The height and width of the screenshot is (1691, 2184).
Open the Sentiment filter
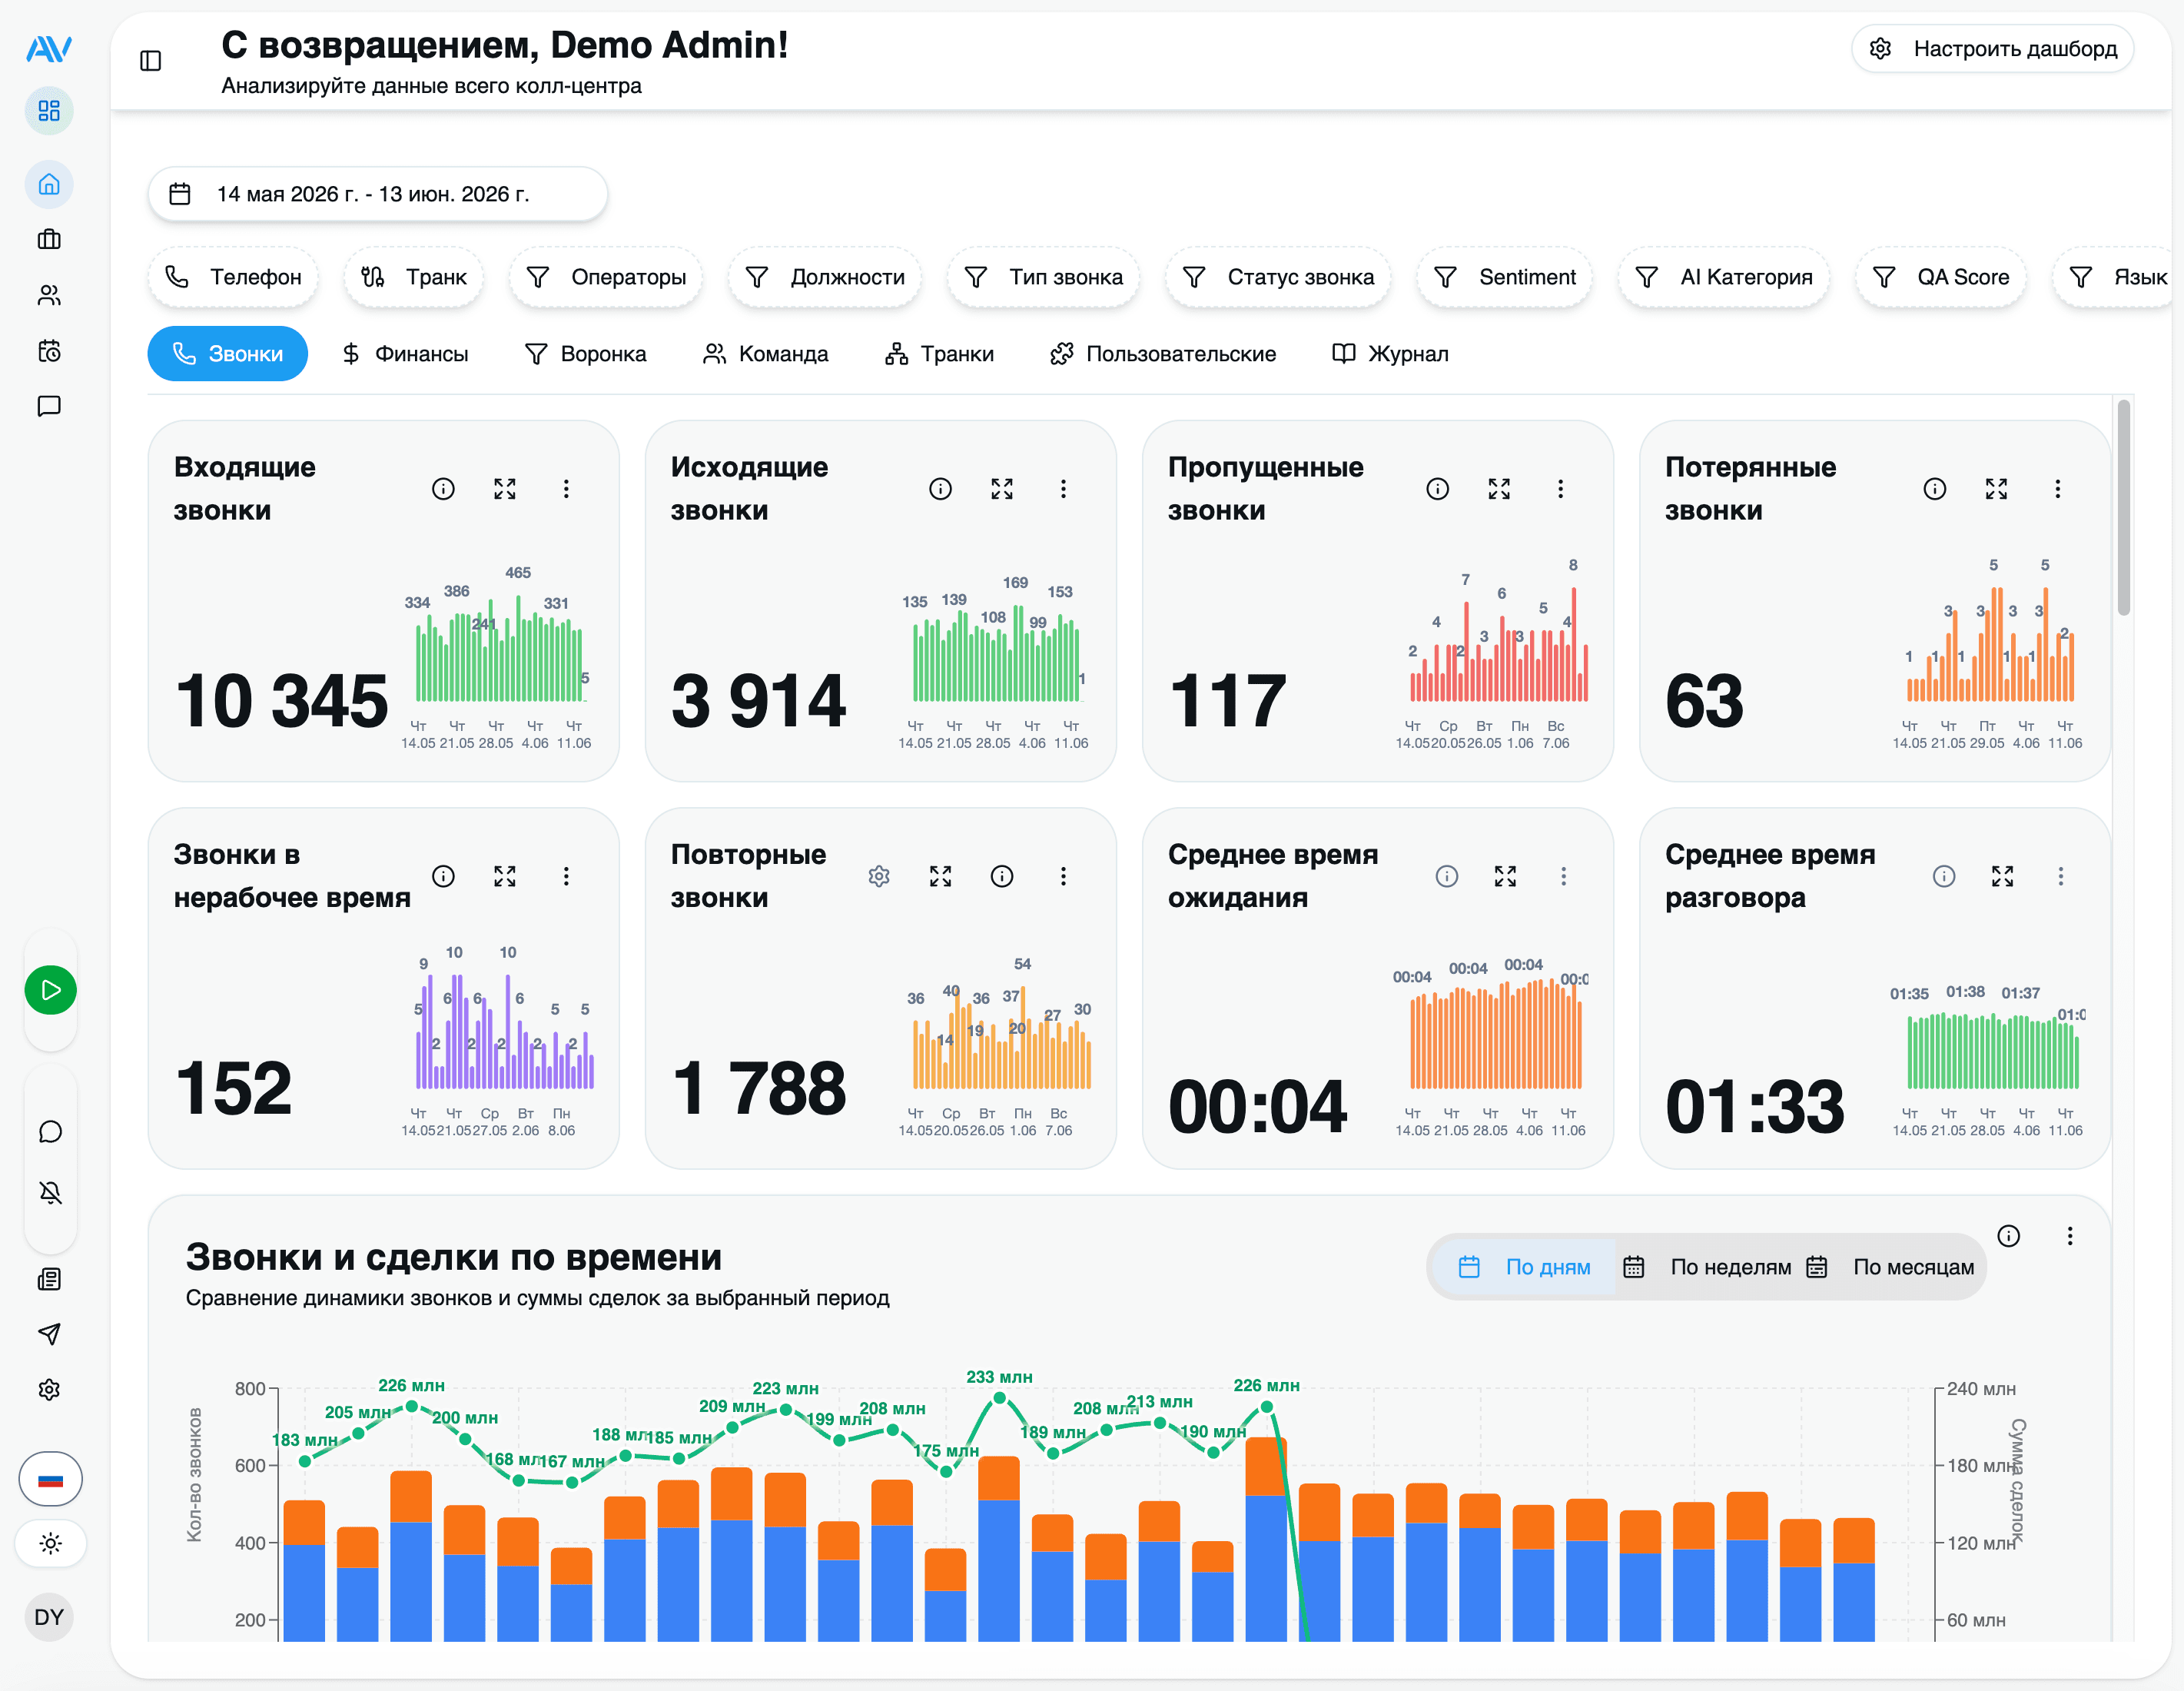coord(1505,277)
